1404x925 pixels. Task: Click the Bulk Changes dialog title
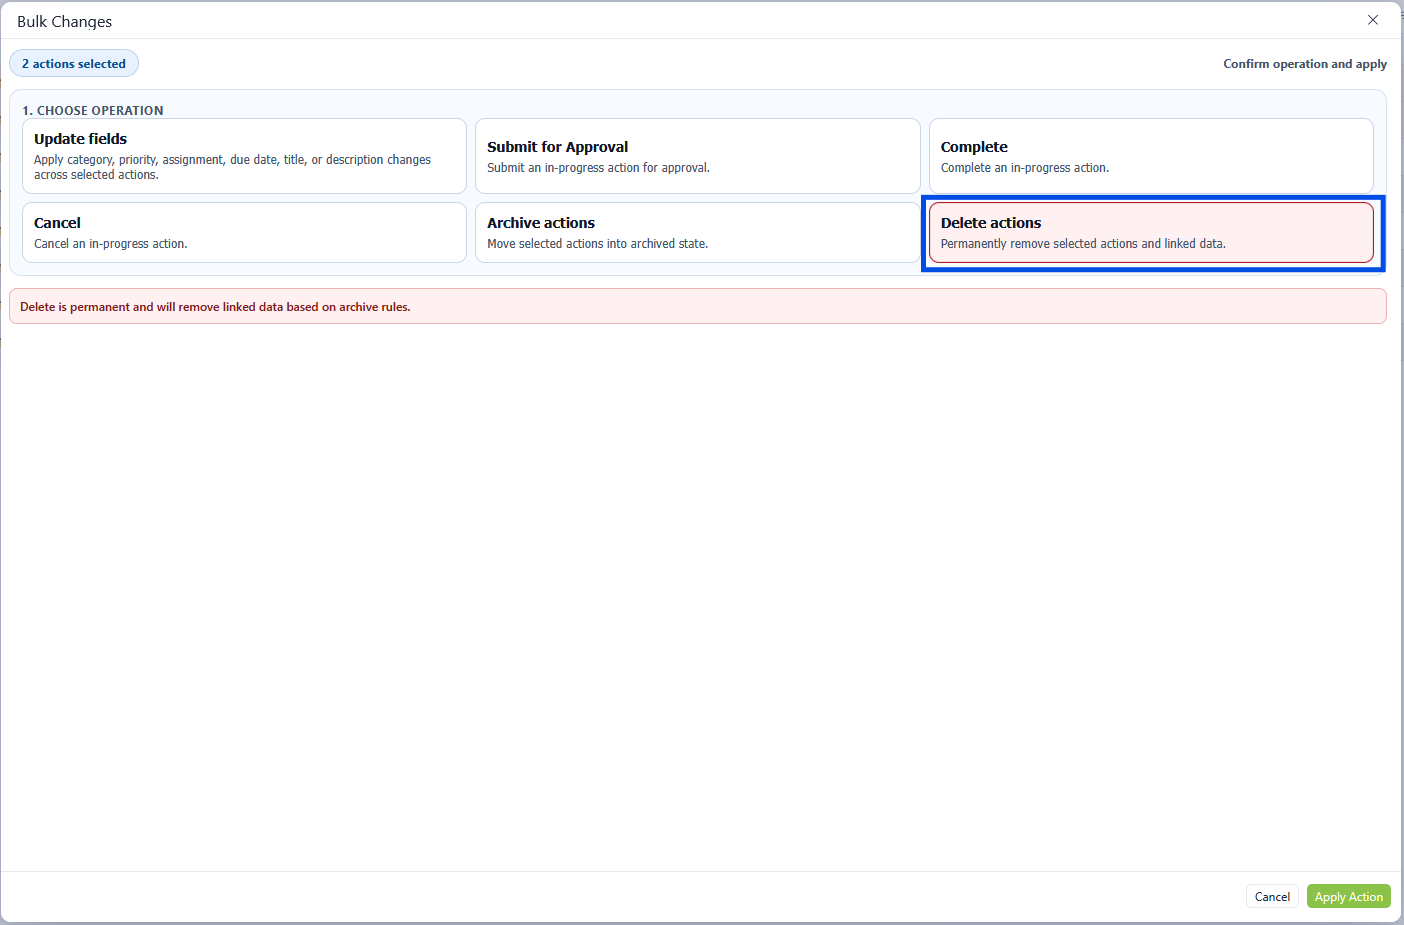65,22
